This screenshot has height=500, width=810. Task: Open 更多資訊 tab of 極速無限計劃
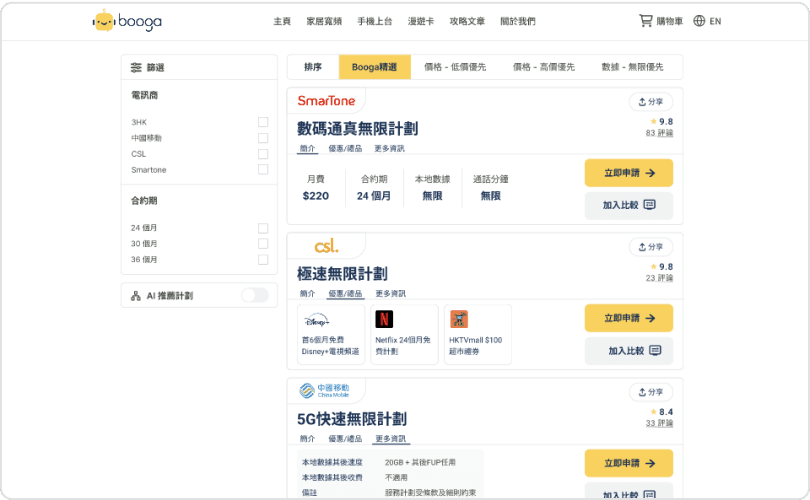click(391, 293)
